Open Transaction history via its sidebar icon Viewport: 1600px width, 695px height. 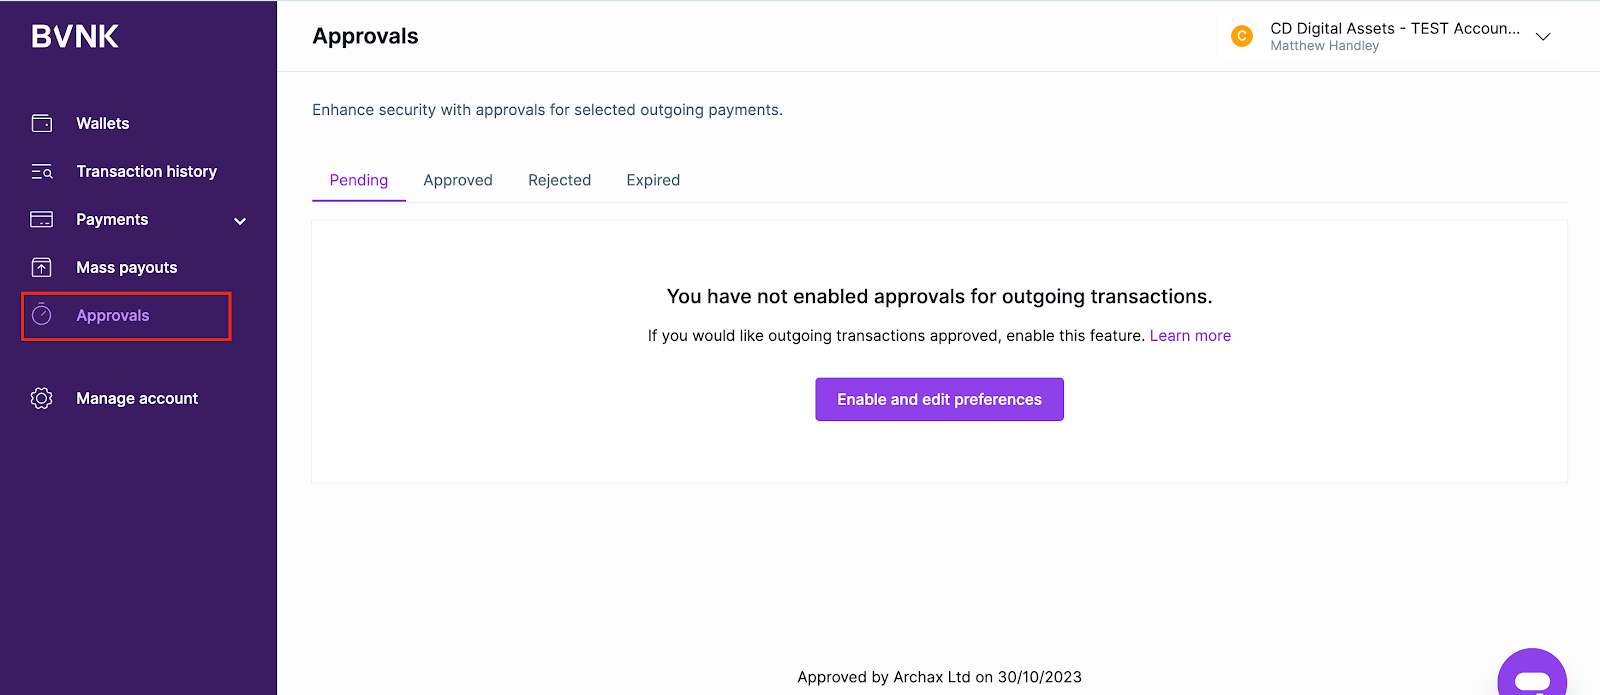(41, 171)
